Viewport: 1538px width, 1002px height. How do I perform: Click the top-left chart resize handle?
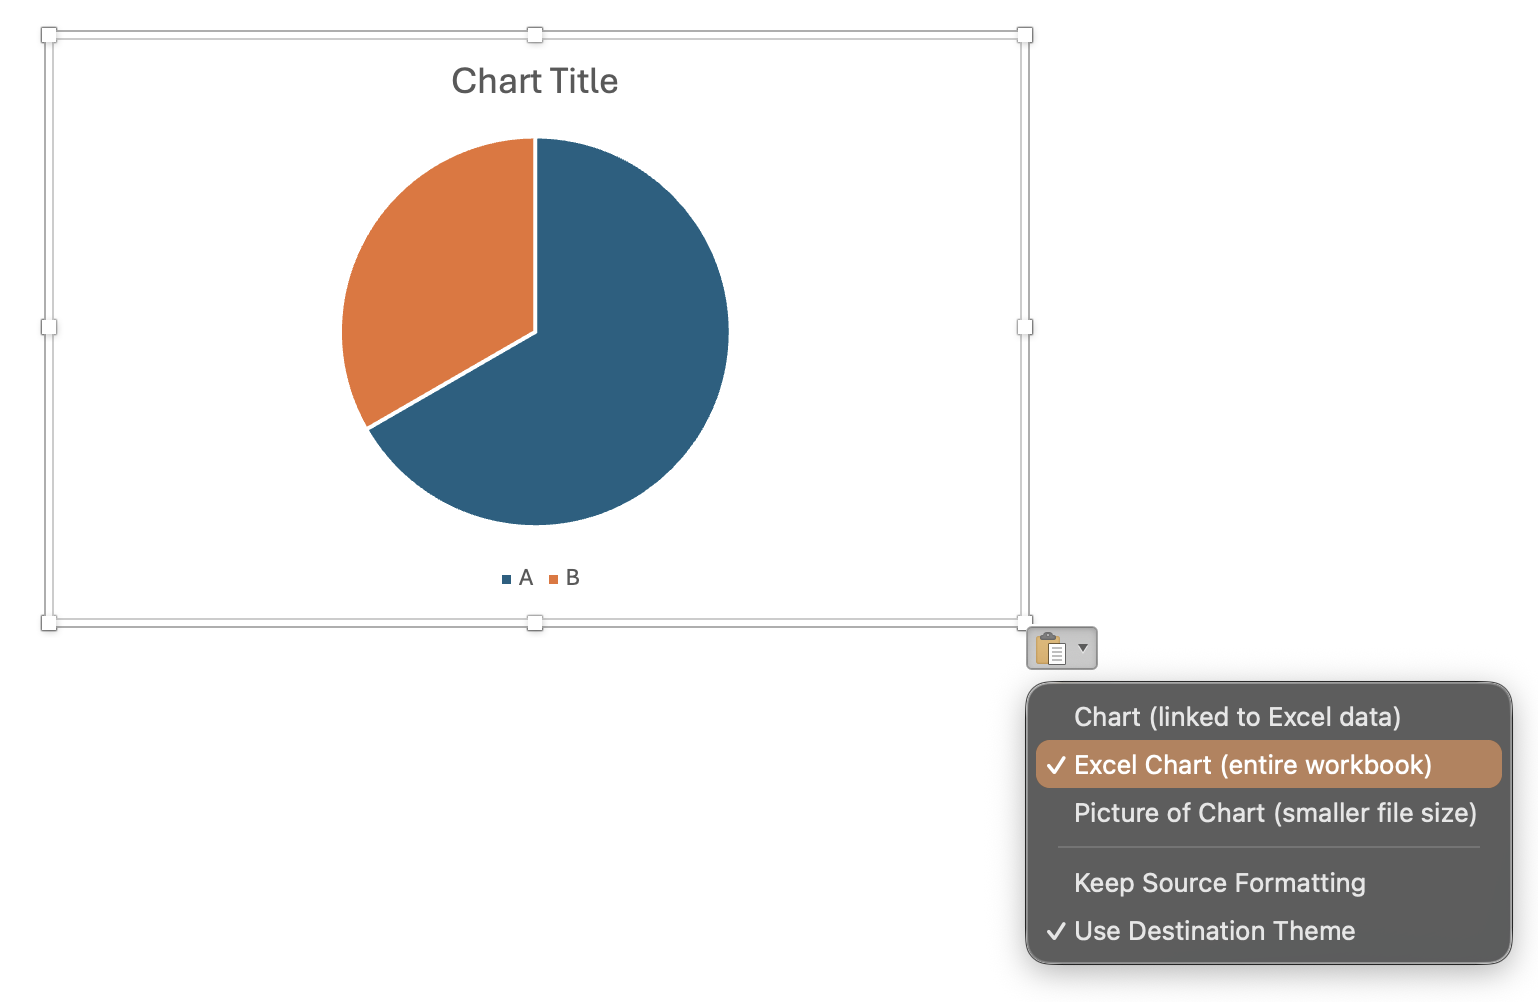point(48,35)
